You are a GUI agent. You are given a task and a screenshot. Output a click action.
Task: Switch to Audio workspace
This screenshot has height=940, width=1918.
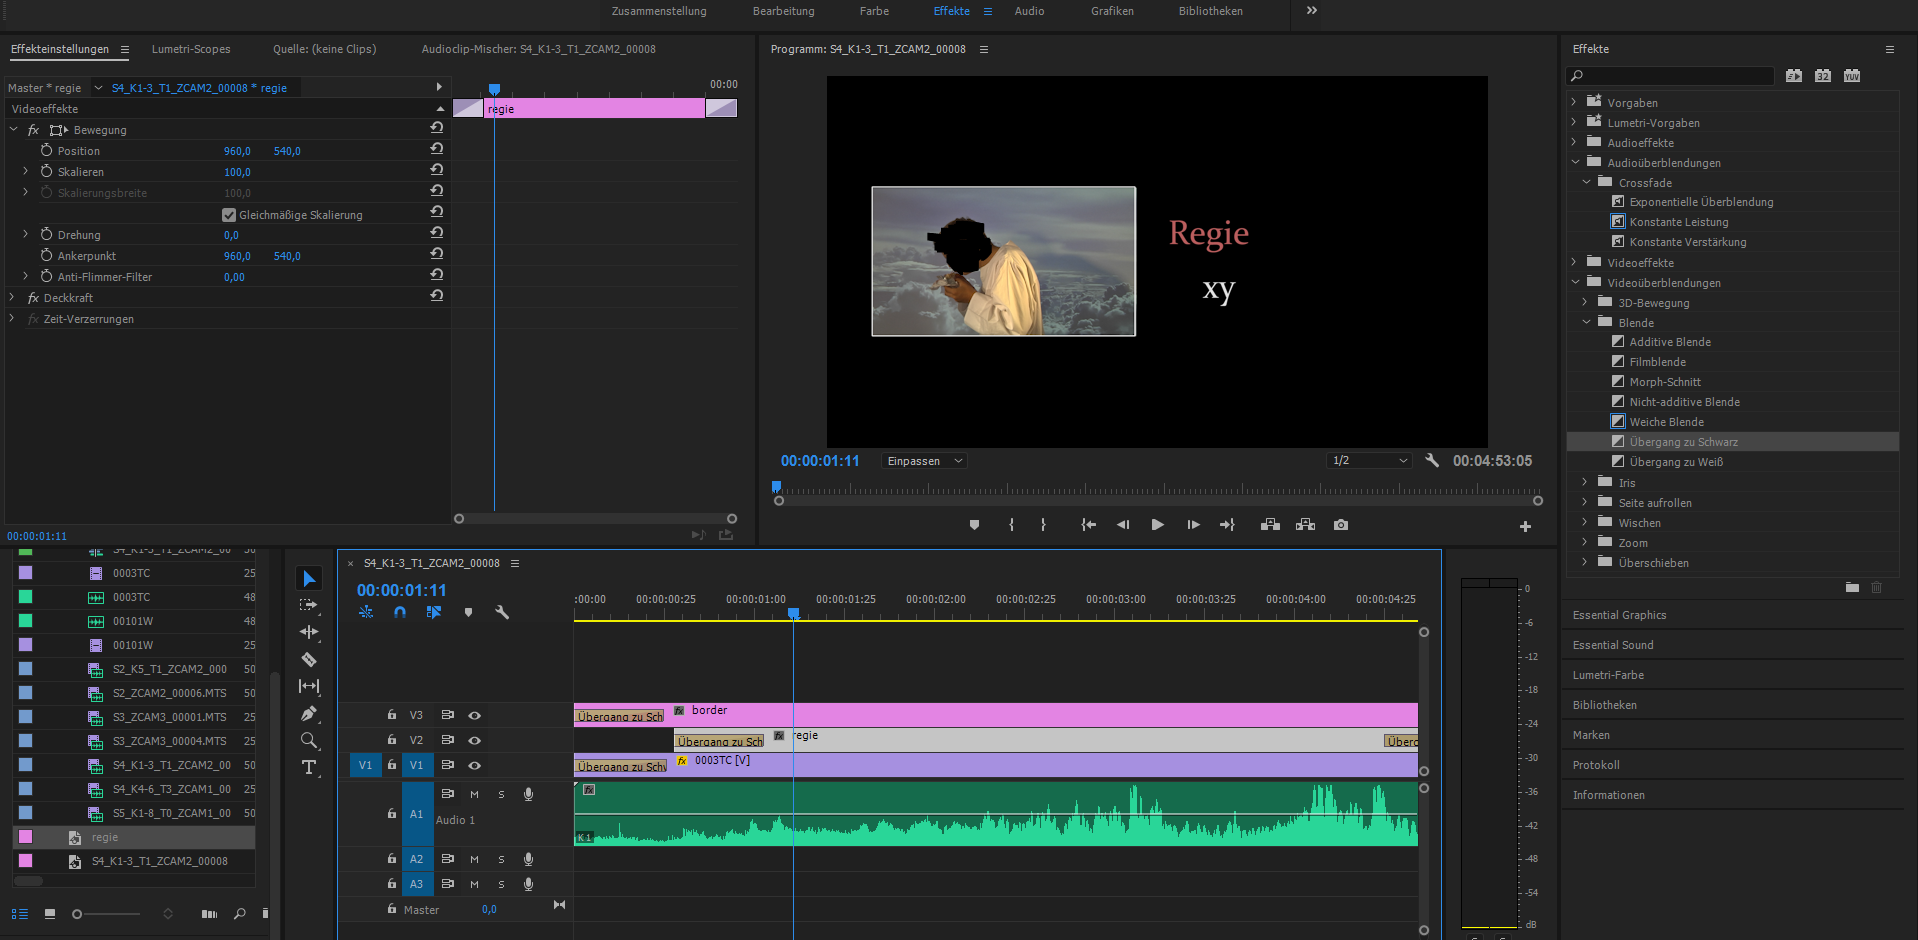pos(1029,11)
